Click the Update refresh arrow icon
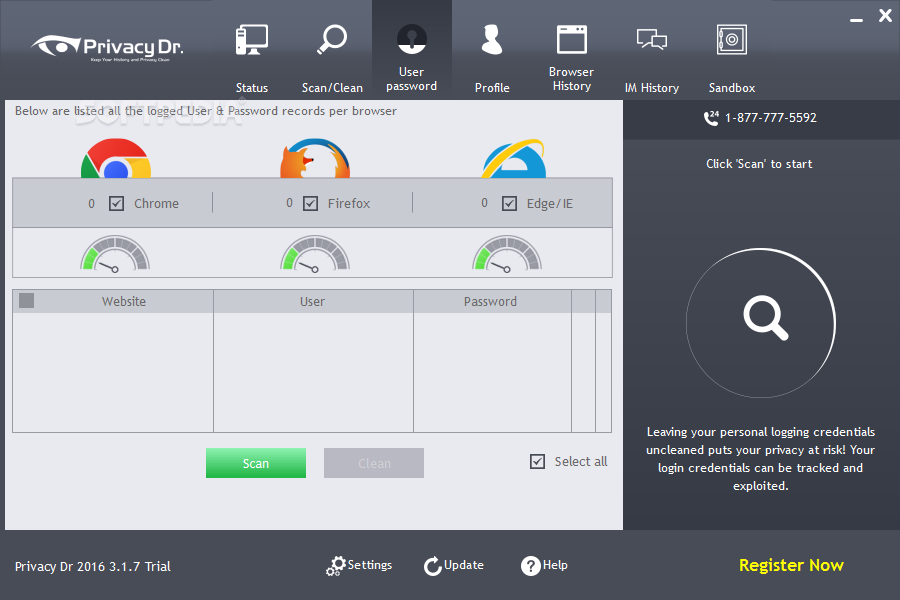 433,566
